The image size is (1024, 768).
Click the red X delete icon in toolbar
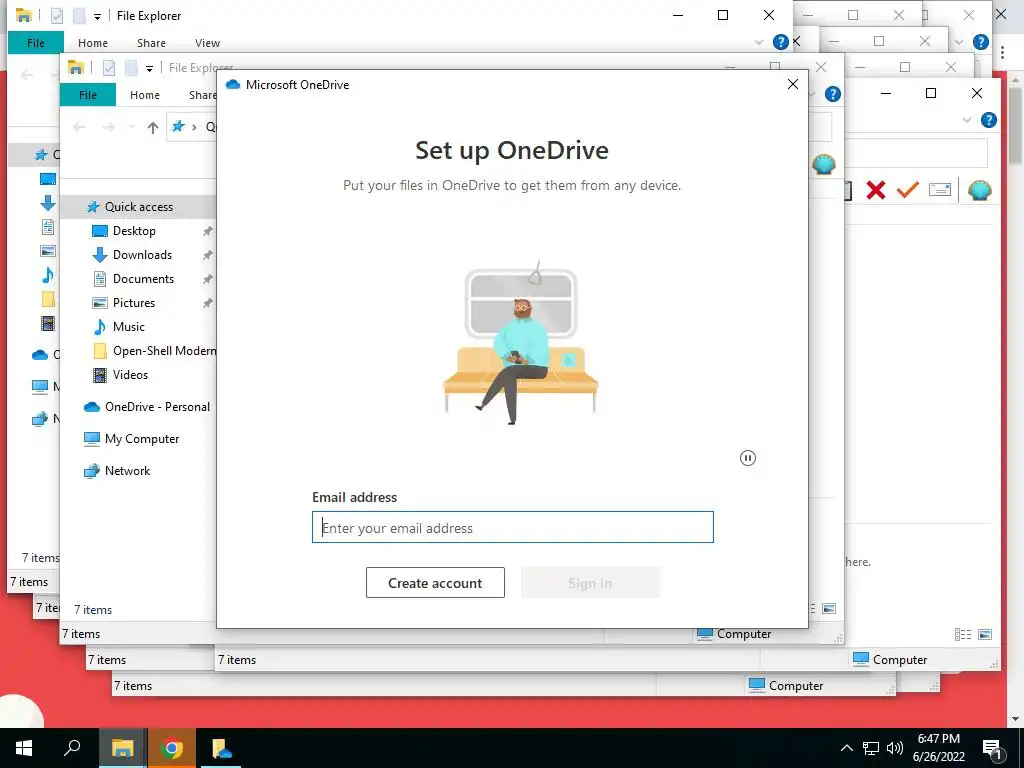[x=876, y=190]
